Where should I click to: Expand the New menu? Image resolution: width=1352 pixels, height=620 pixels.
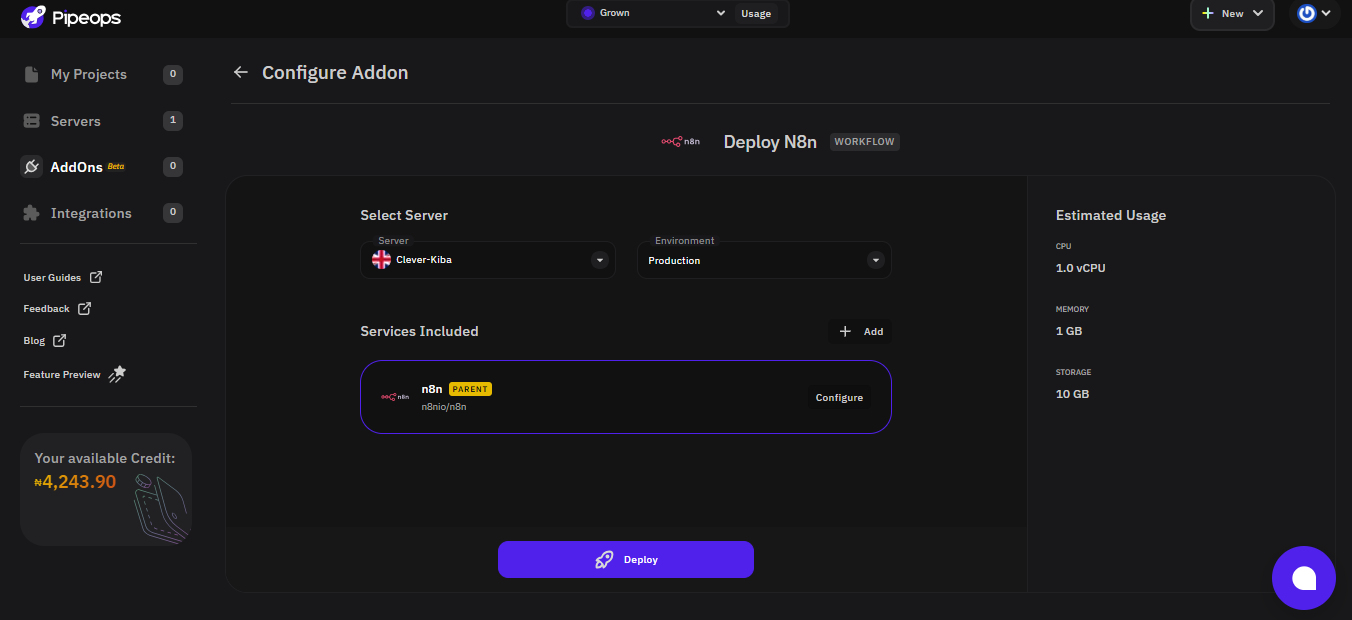[1232, 14]
